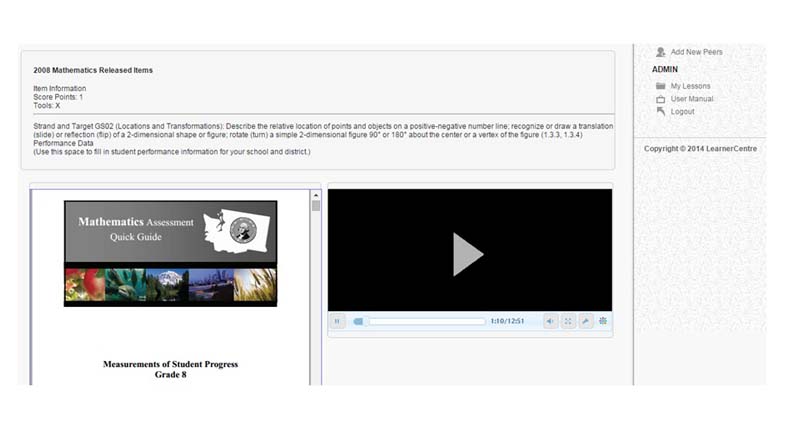Play the video using the large center play button
Image resolution: width=786 pixels, height=433 pixels.
[468, 254]
